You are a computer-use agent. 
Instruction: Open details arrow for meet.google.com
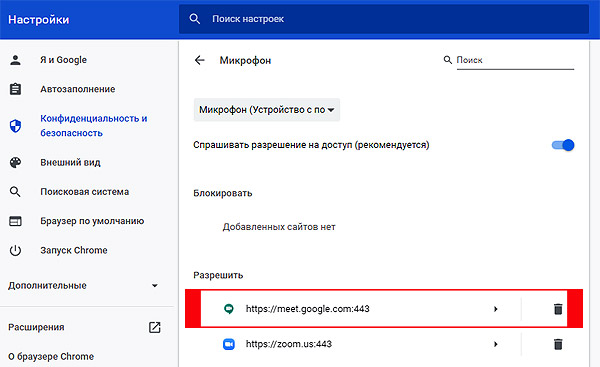[496, 309]
